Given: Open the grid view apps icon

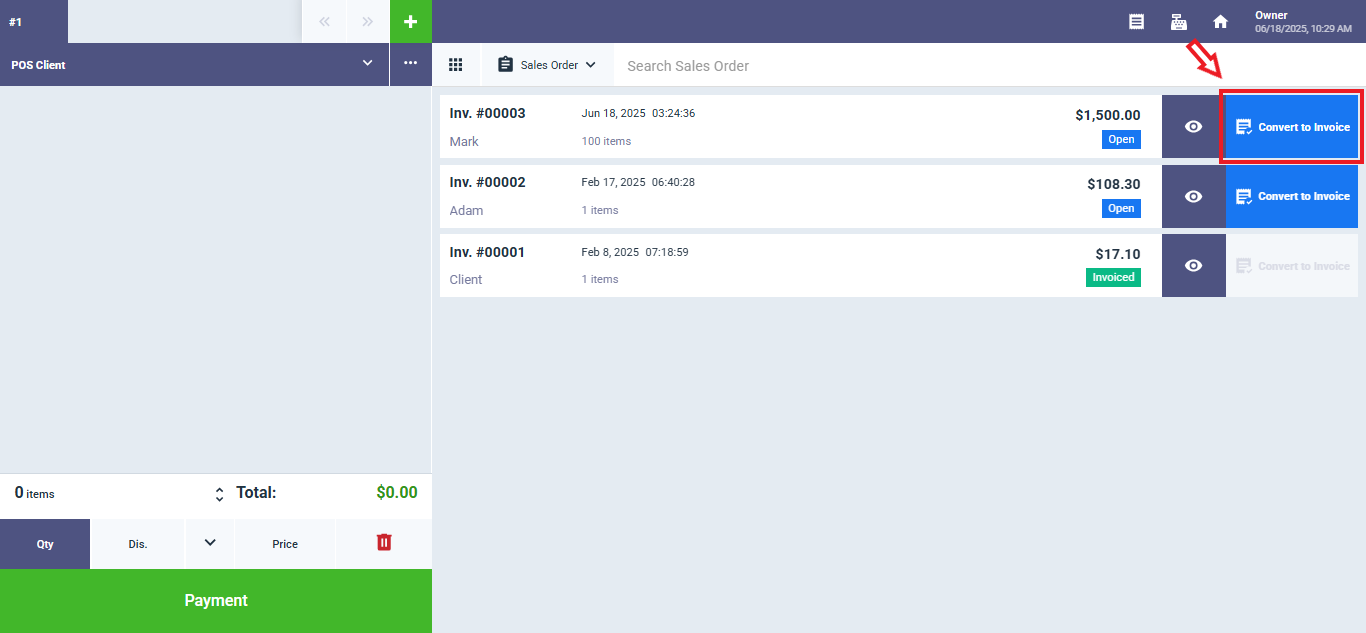Looking at the screenshot, I should 456,65.
